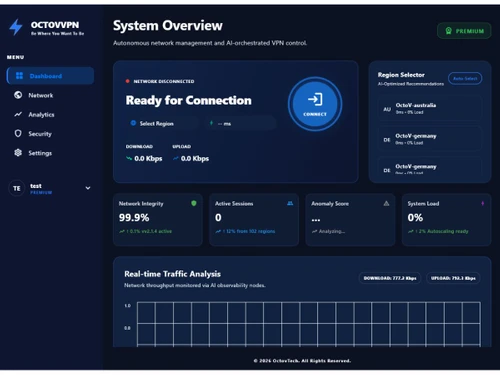This screenshot has height=375, width=500.
Task: Click the red network disconnected status dot
Action: click(127, 81)
